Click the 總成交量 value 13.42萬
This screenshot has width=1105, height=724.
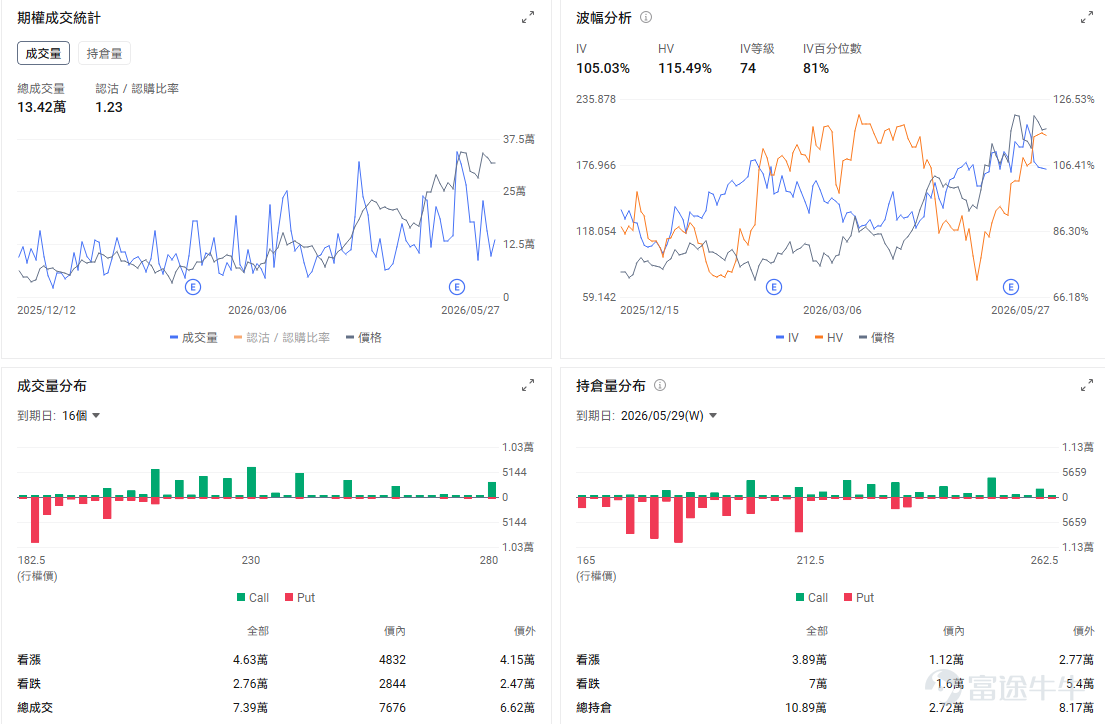(x=42, y=107)
